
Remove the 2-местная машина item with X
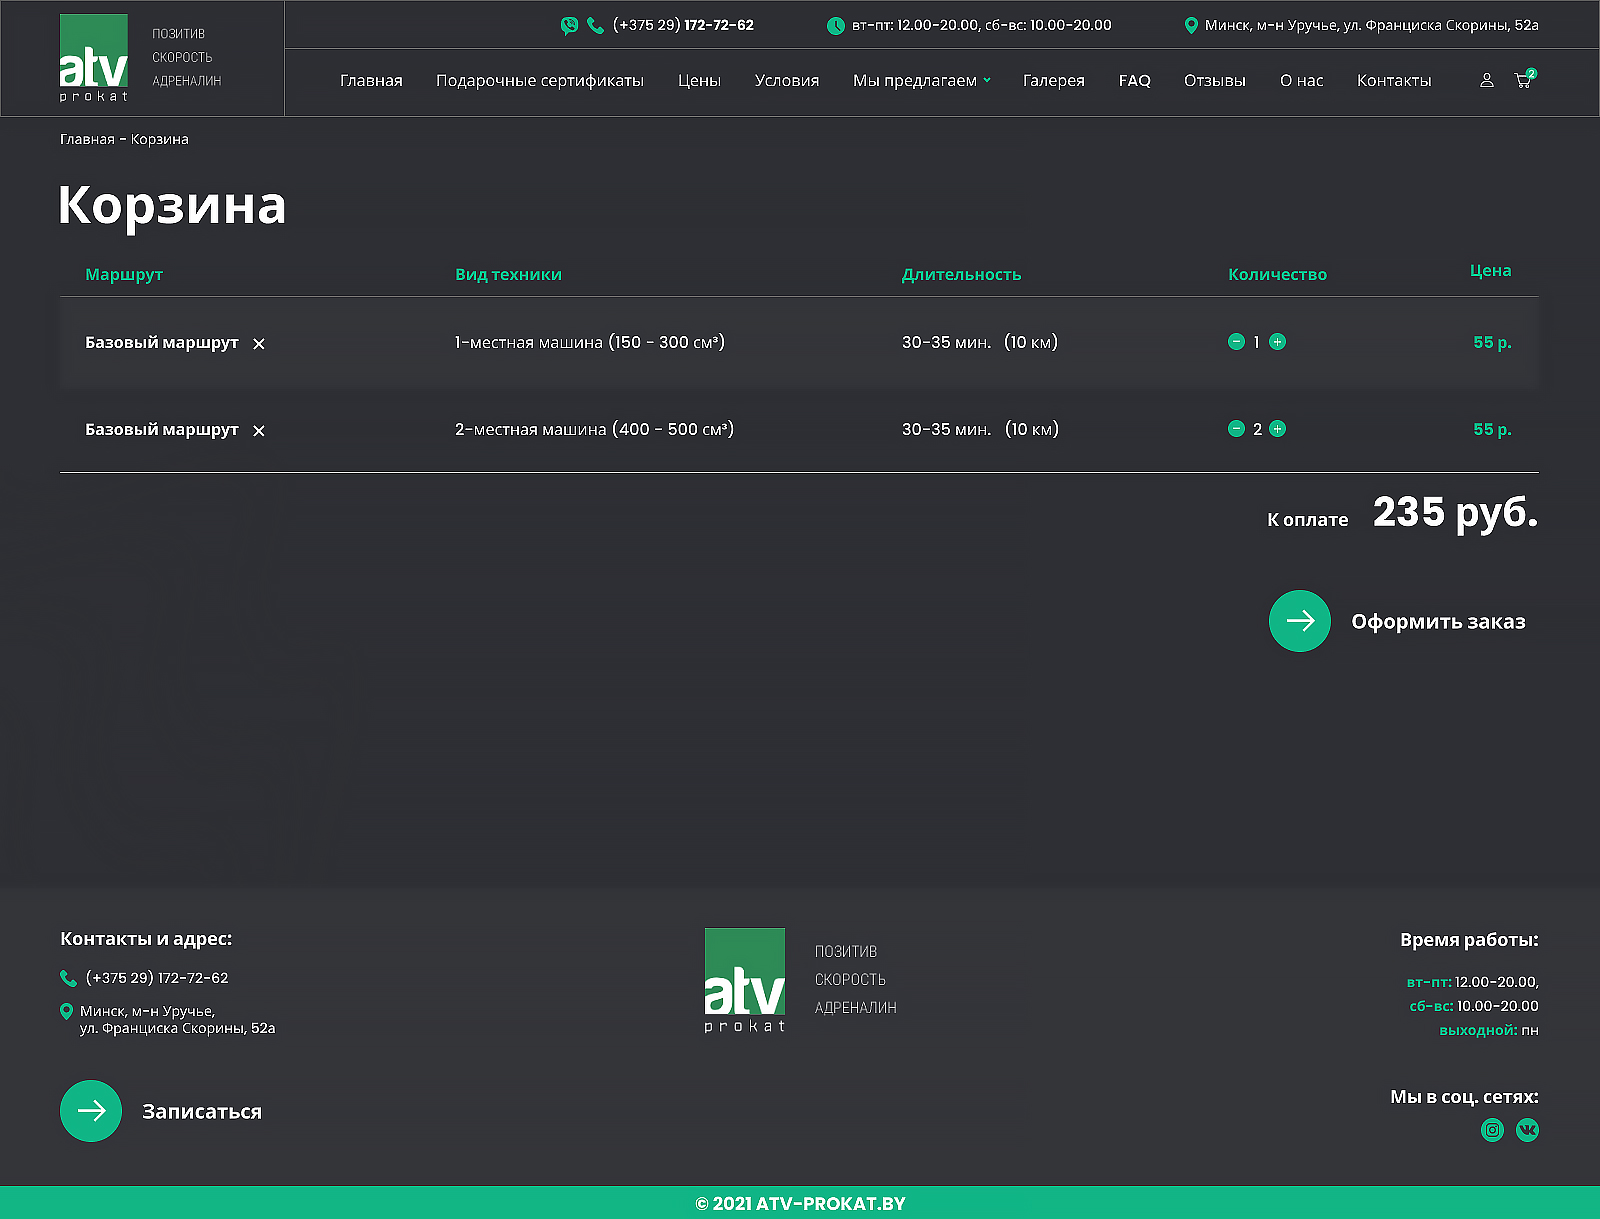(259, 431)
